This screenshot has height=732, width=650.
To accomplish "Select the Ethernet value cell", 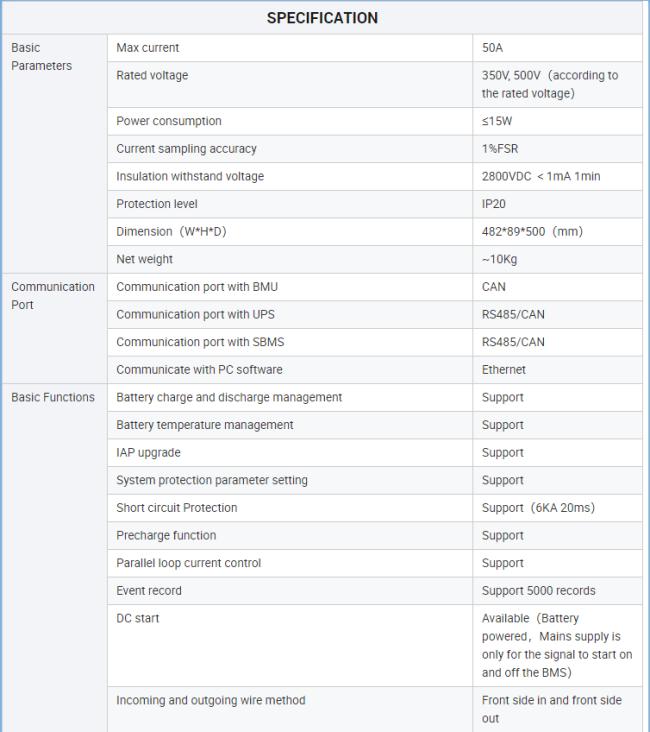I will pyautogui.click(x=504, y=370).
